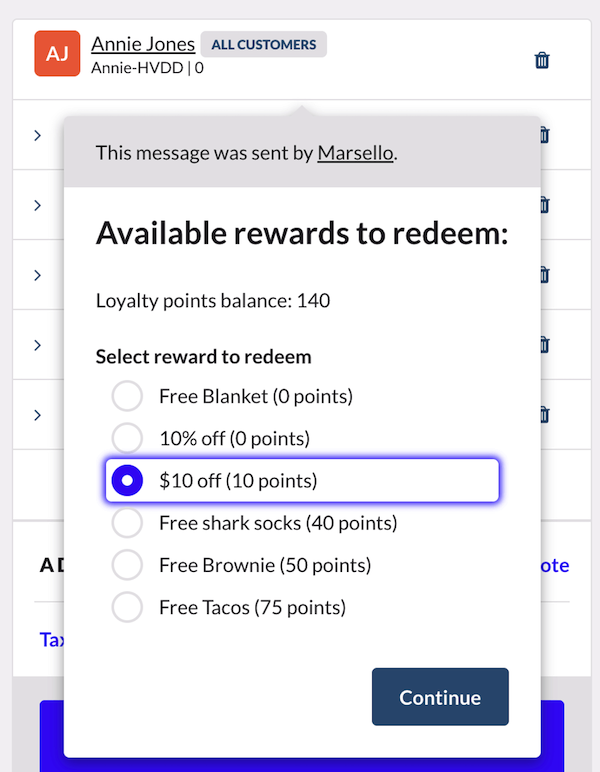Delete the first line item with trash icon
600x772 pixels.
pyautogui.click(x=544, y=135)
